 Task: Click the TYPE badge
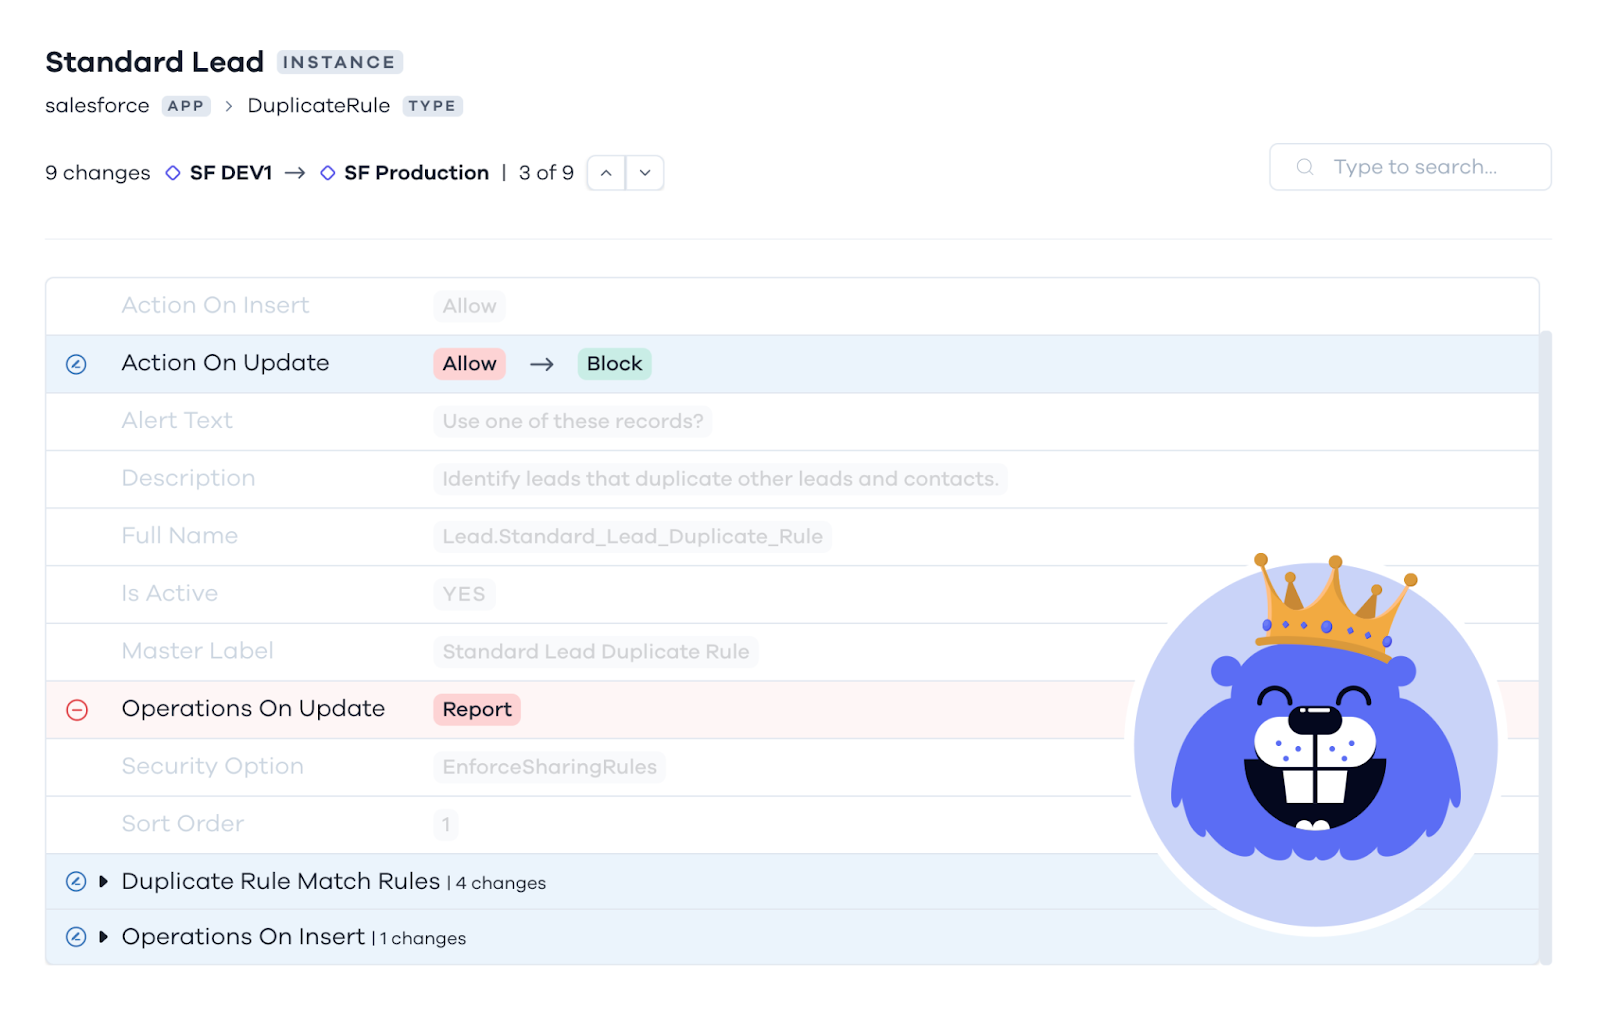(432, 106)
